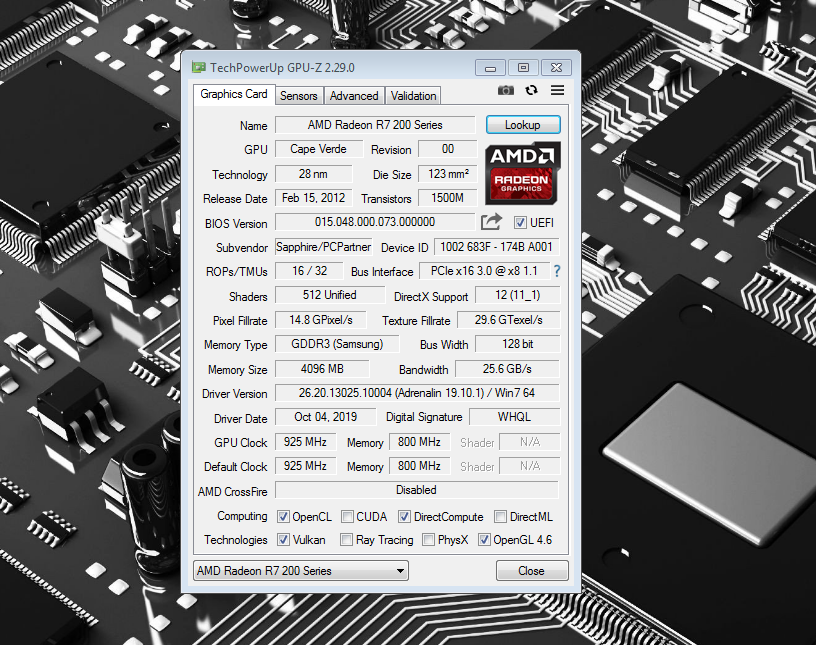Click the Device ID value 1002 683F - 174B A001
The width and height of the screenshot is (816, 645).
(x=496, y=247)
